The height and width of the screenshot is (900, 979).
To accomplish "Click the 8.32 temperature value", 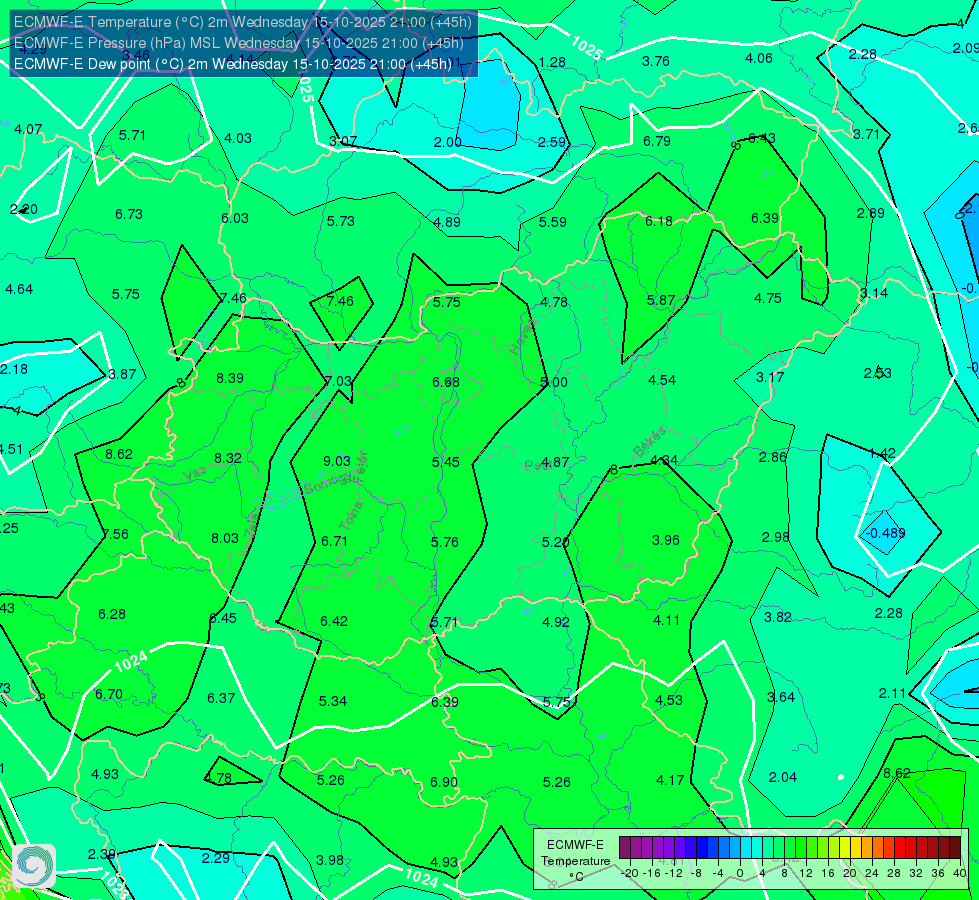I will (228, 458).
